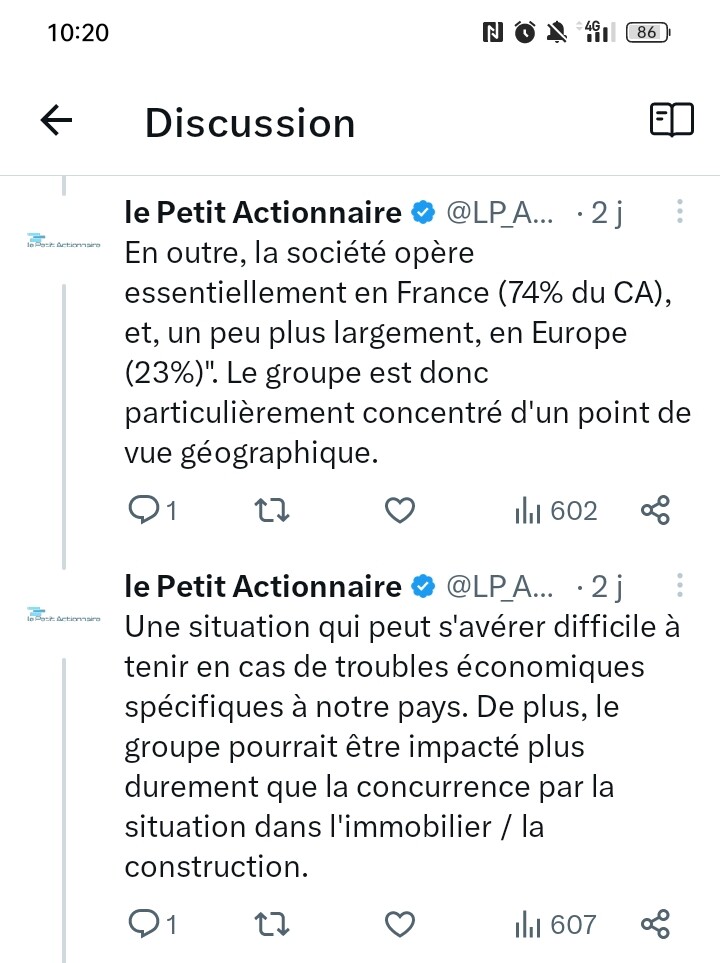The height and width of the screenshot is (963, 720).
Task: Open more options on first tweet
Action: [x=680, y=212]
